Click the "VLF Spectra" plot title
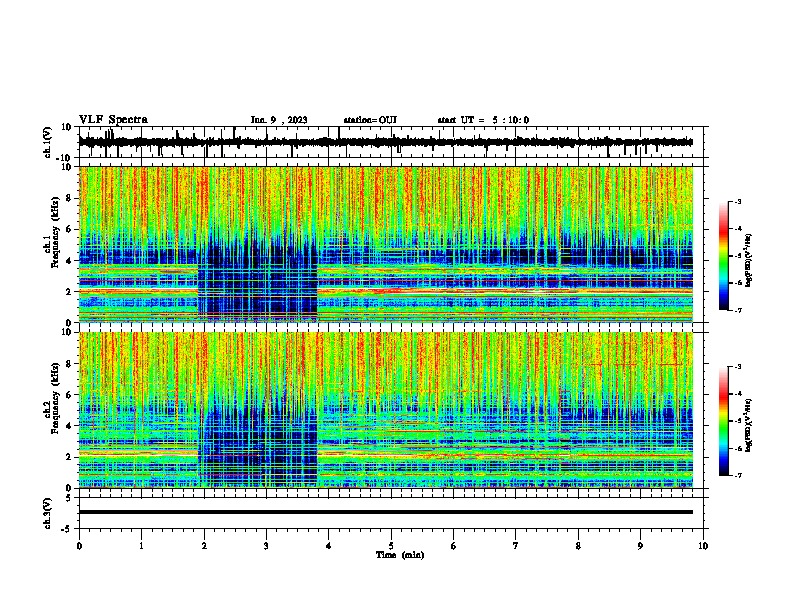The width and height of the screenshot is (792, 612). (x=113, y=120)
